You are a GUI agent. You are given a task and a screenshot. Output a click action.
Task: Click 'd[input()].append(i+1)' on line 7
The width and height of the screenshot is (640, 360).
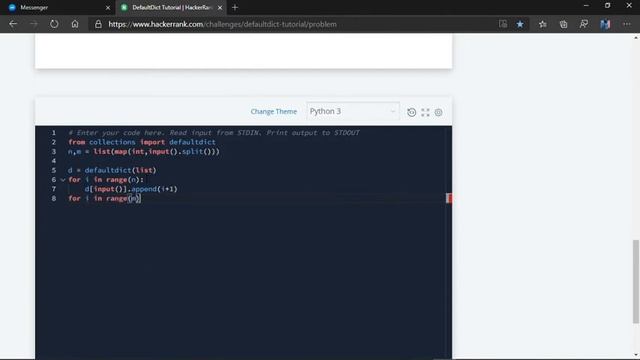tap(131, 189)
